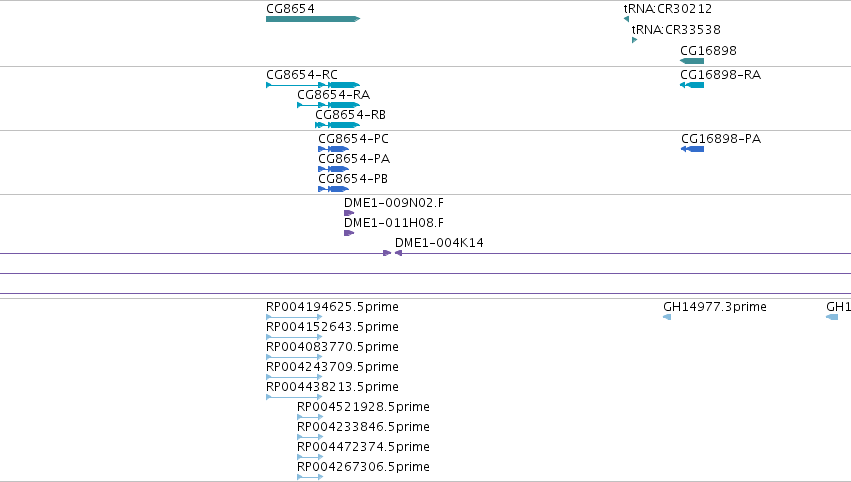Screen dimensions: 851x482
Task: Select the RP004472374.5prime label
Action: click(x=363, y=448)
